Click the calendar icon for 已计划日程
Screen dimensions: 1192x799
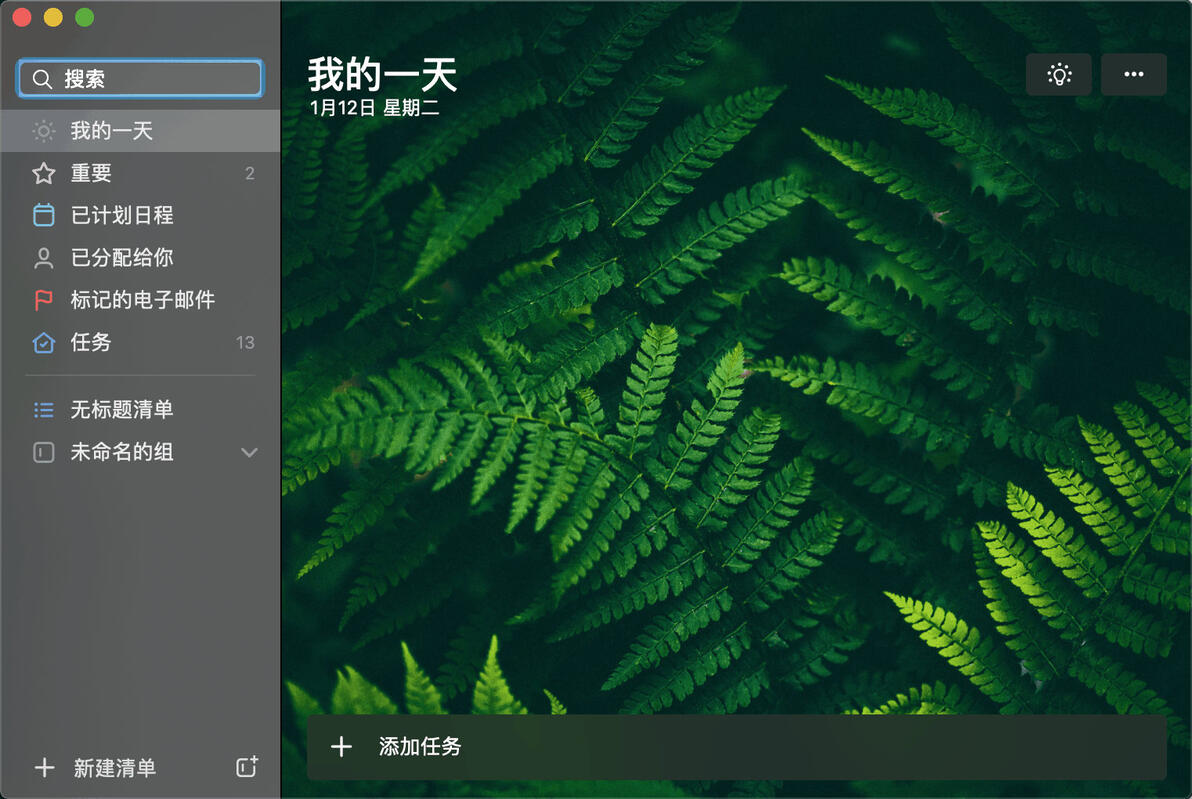coord(43,215)
